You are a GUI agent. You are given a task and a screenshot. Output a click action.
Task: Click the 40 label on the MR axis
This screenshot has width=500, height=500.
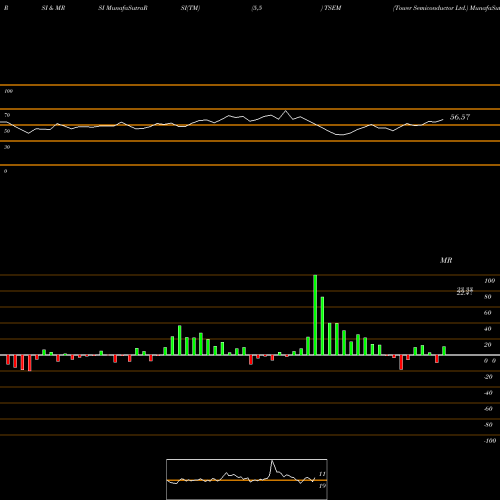[x=488, y=329]
